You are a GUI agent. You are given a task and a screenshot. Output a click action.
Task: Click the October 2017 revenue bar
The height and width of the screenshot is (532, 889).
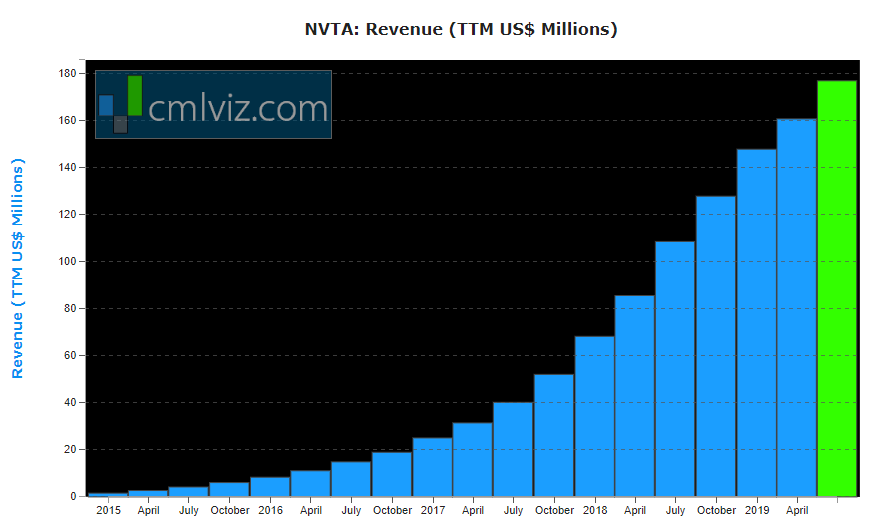554,435
